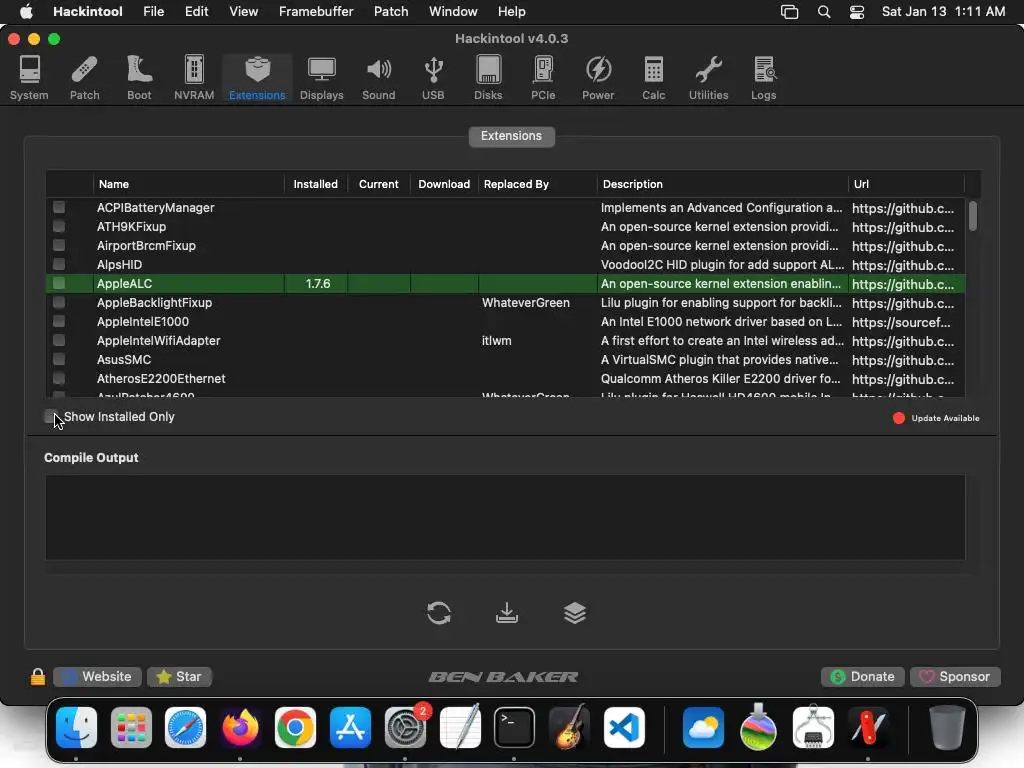Check the ACPIBatteryManager row checkbox
Image resolution: width=1024 pixels, height=768 pixels.
point(59,207)
